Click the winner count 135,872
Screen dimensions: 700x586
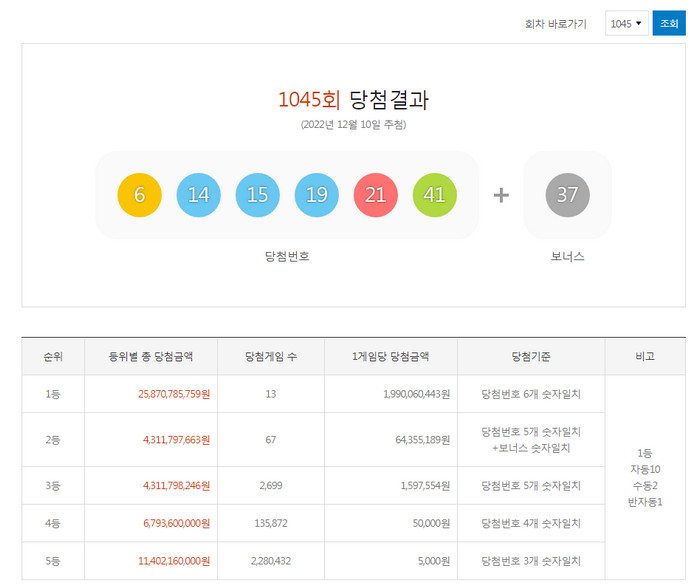pos(271,523)
